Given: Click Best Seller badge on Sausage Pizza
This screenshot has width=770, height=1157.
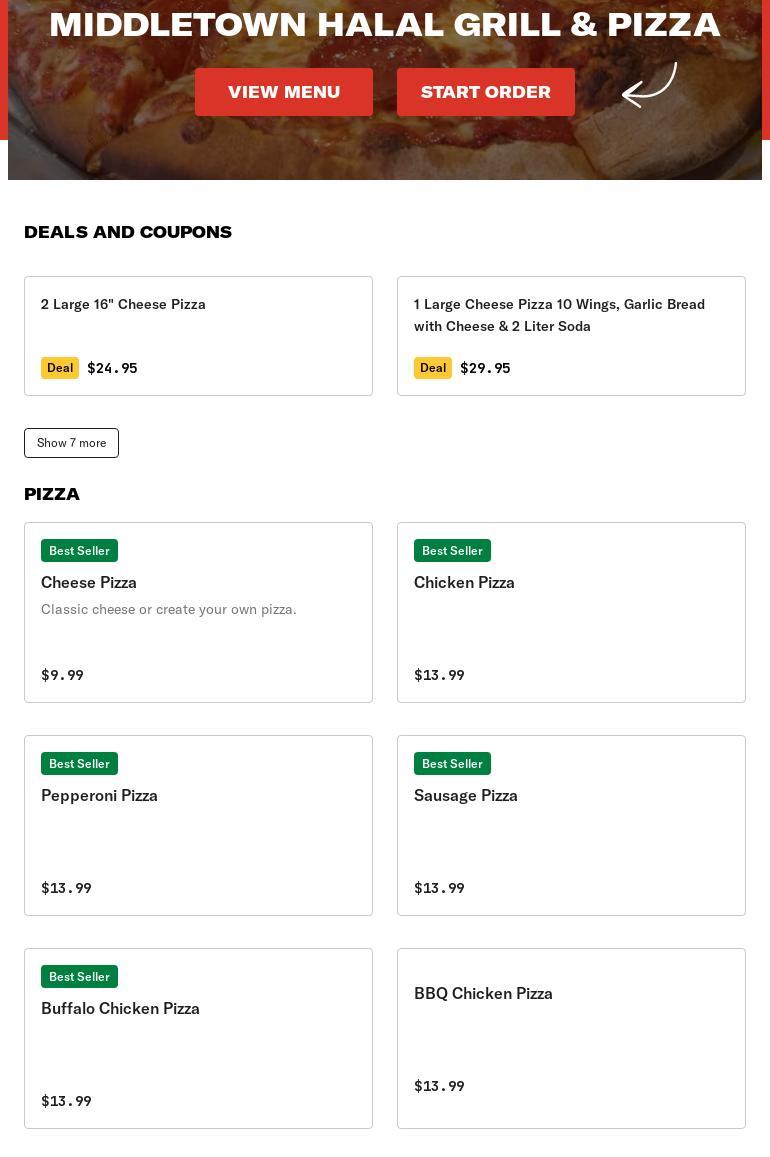Looking at the screenshot, I should pyautogui.click(x=452, y=764).
